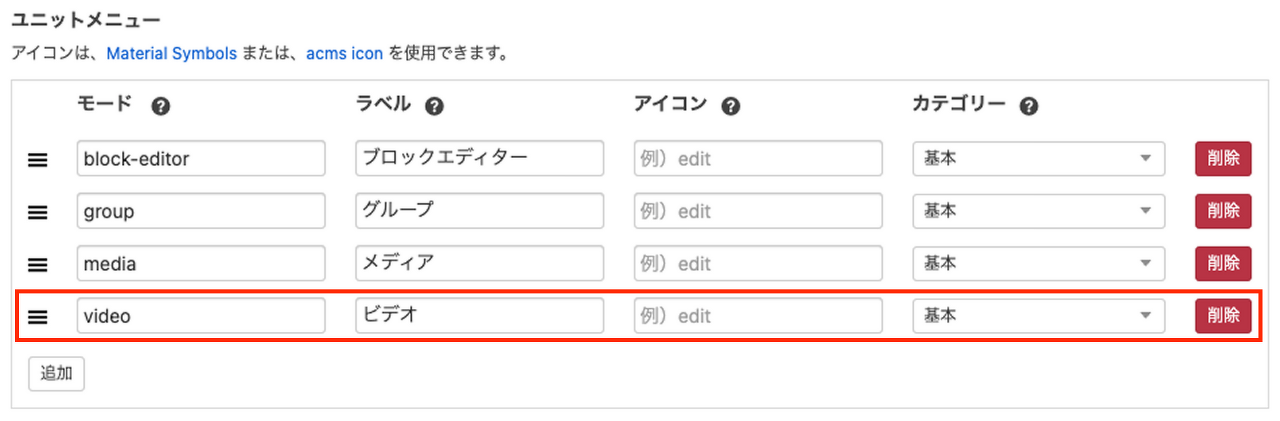Click the drag handle of video row
Image resolution: width=1280 pixels, height=421 pixels.
(x=38, y=317)
